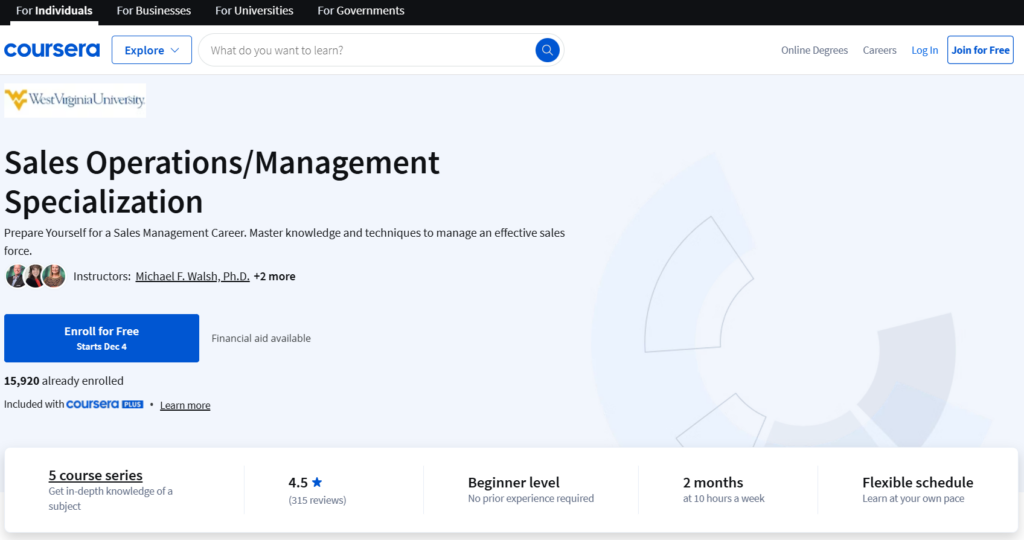Click the first instructor avatar photo
This screenshot has height=540, width=1024.
click(x=16, y=276)
